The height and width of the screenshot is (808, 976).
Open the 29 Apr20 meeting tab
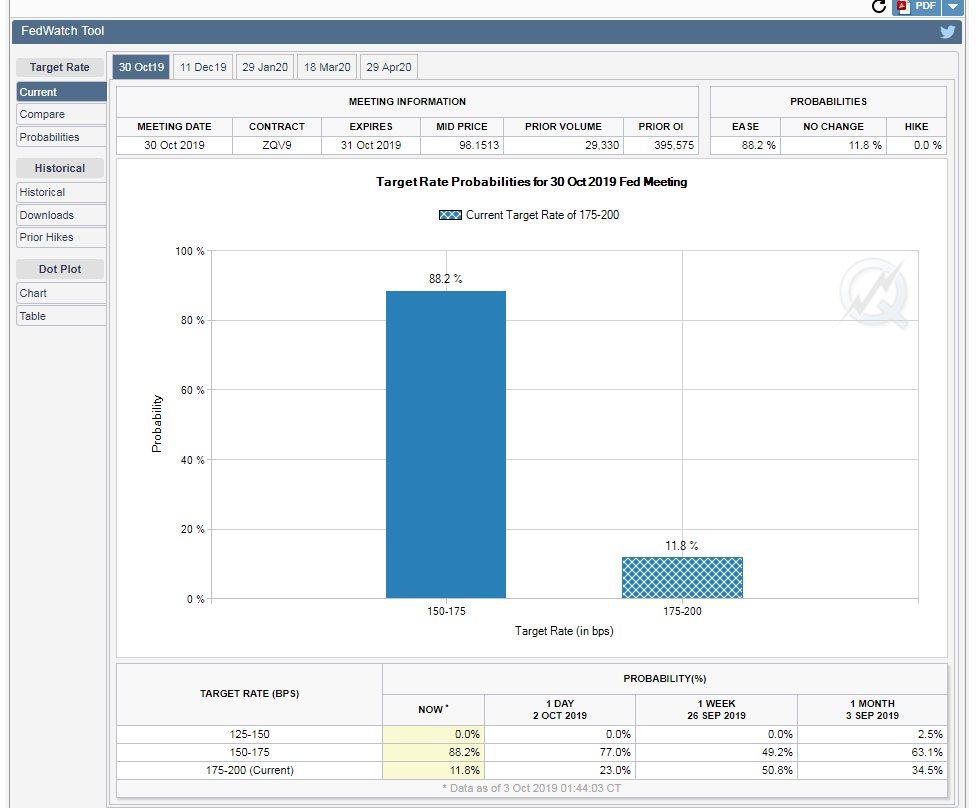pos(388,67)
